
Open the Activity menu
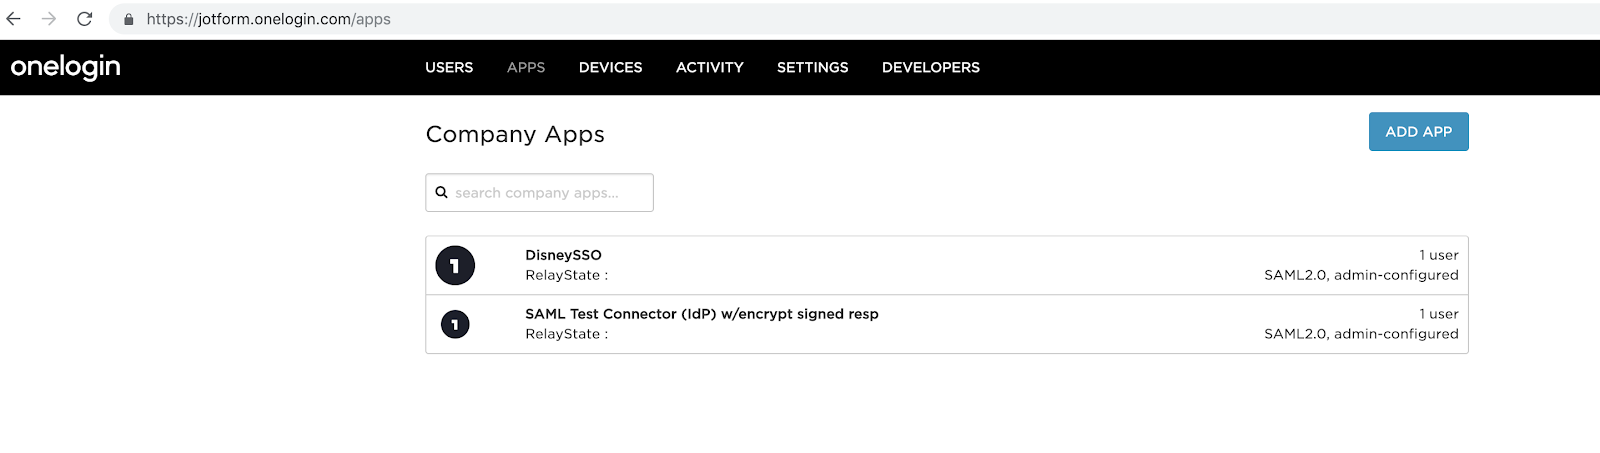pos(709,68)
